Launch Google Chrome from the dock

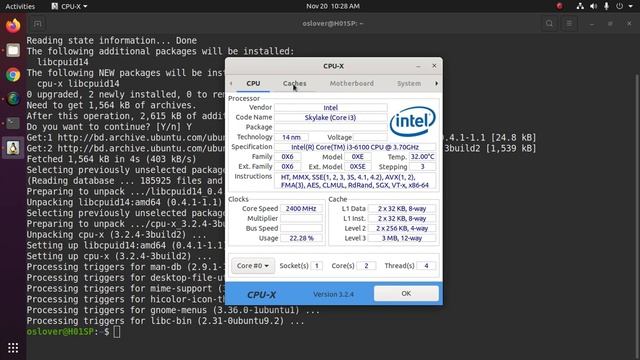tap(13, 75)
